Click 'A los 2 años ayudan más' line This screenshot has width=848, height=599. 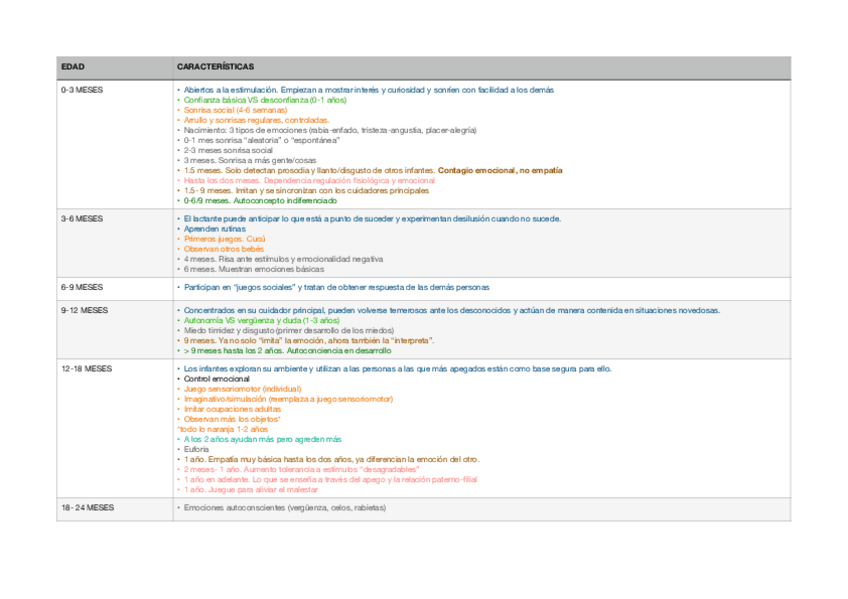262,440
